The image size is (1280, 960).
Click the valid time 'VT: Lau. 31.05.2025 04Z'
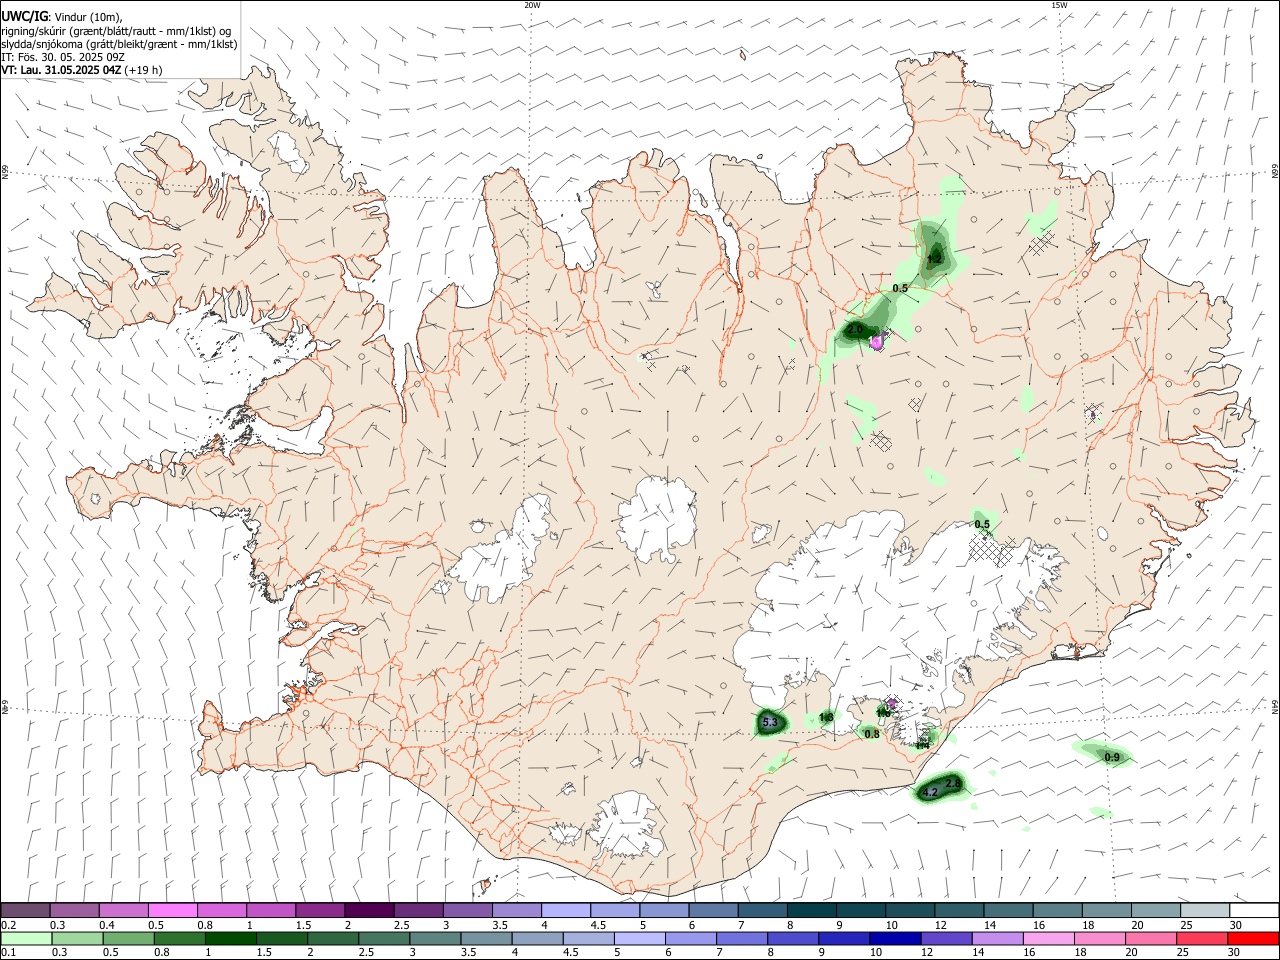tap(62, 70)
